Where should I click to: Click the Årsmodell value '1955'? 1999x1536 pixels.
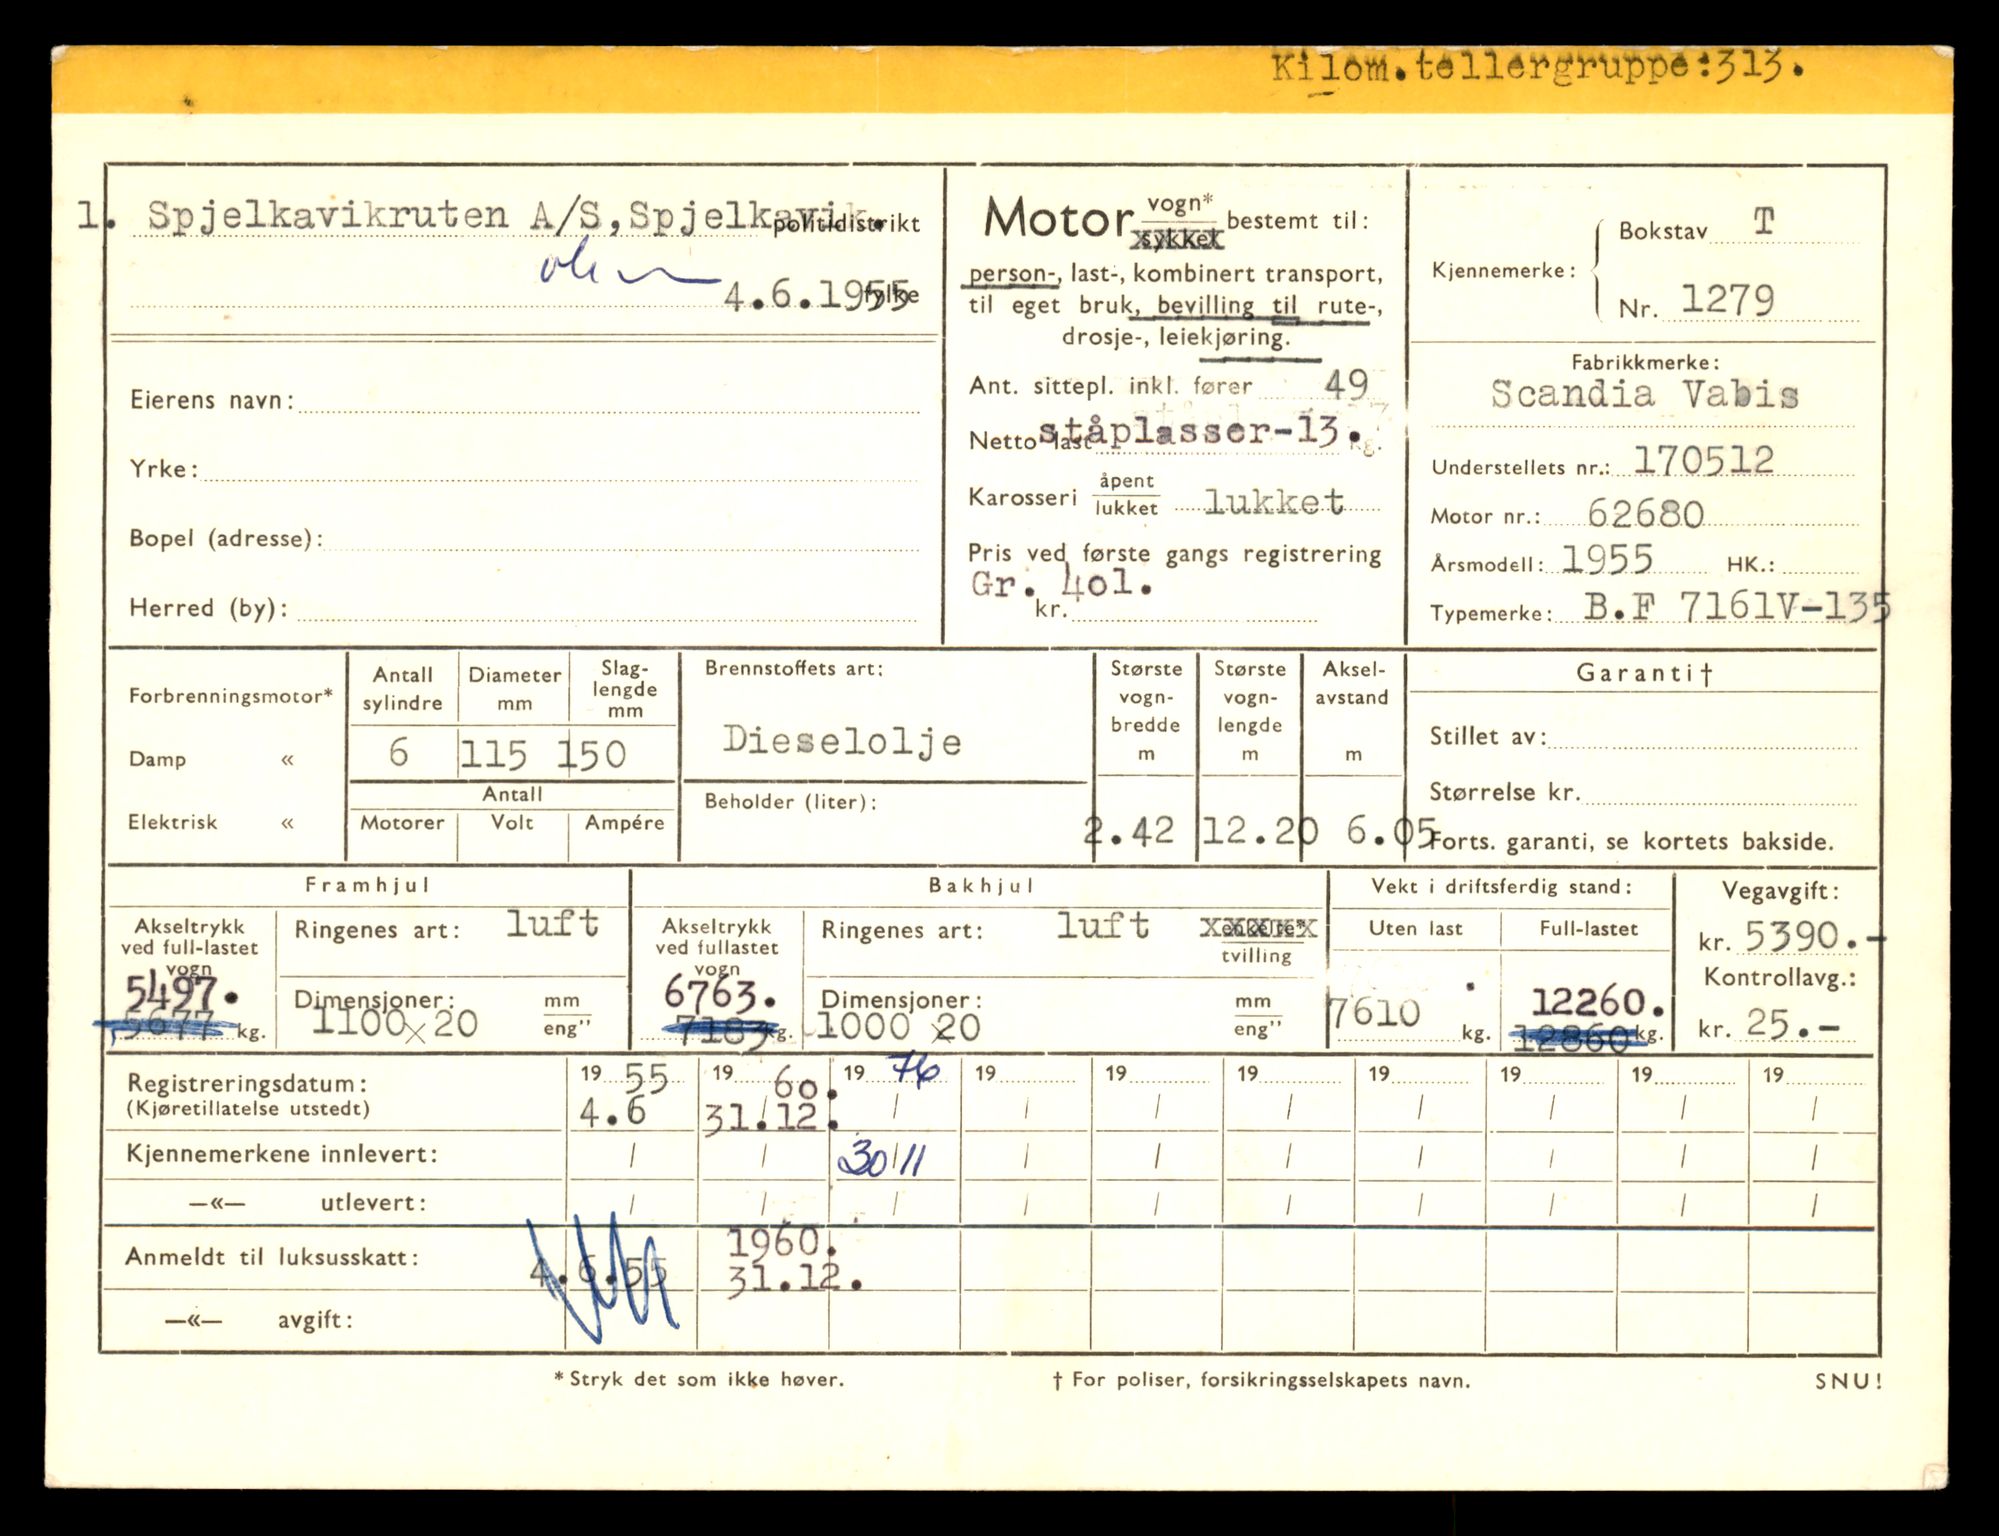tap(1608, 559)
